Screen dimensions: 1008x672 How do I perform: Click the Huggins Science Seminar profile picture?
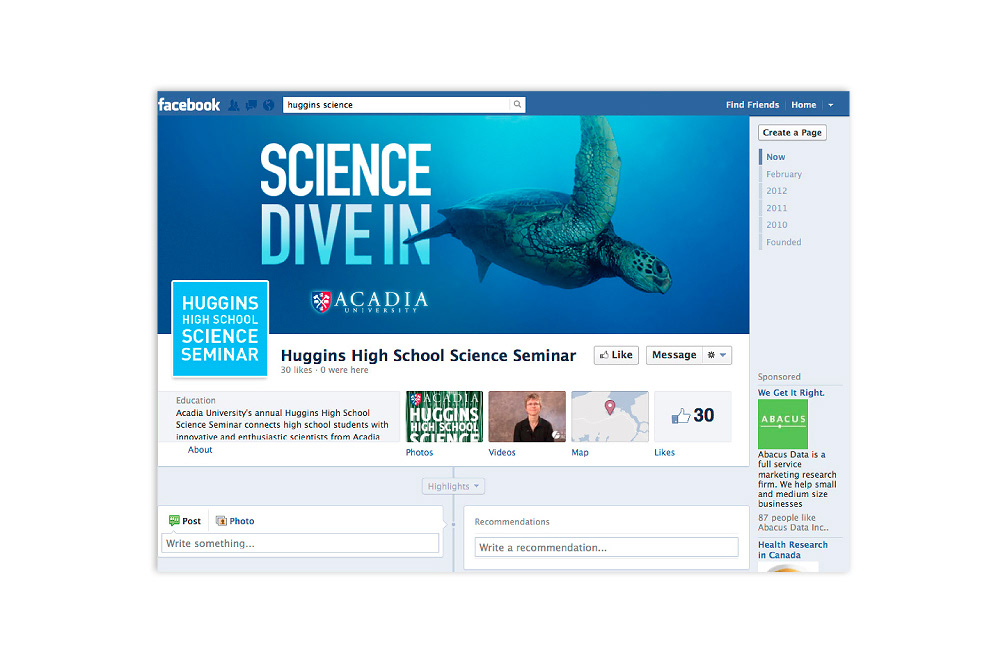pos(220,329)
